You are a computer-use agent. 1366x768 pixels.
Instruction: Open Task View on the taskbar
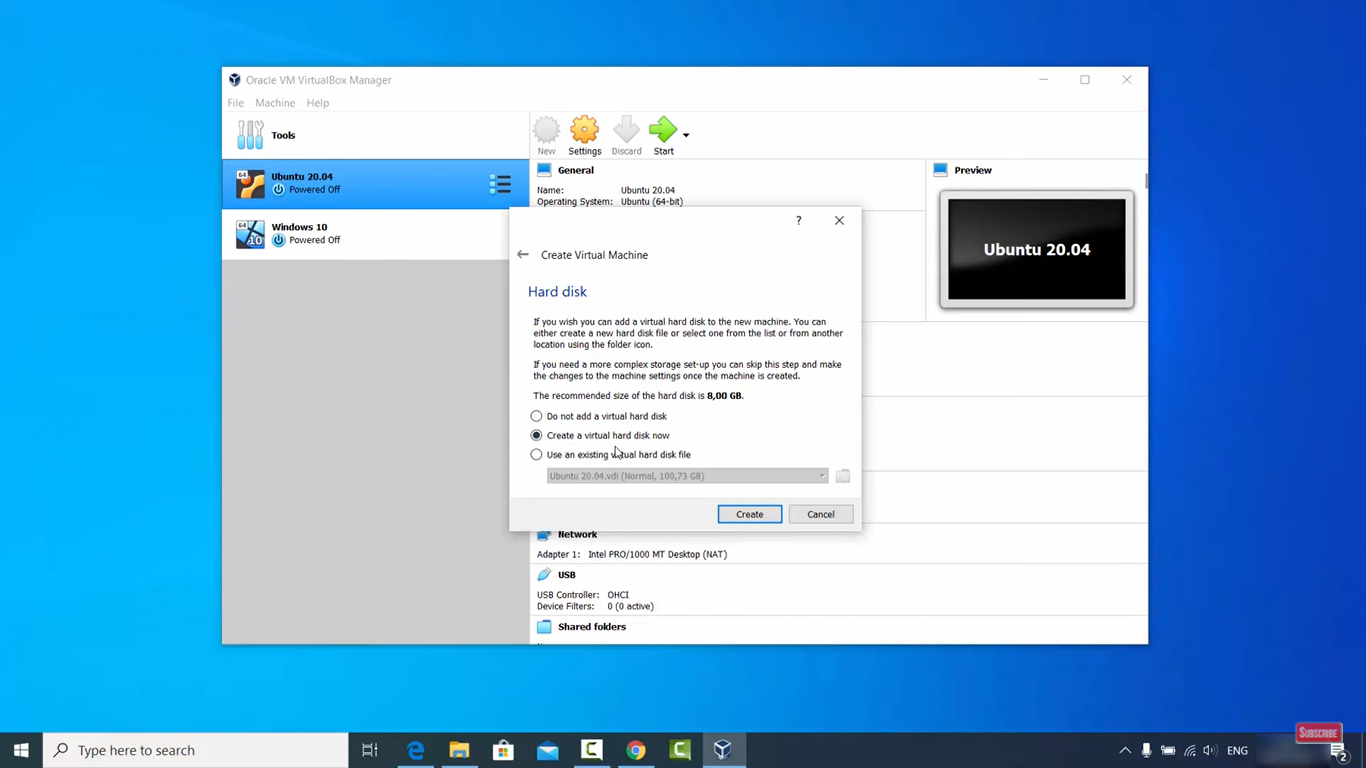370,750
